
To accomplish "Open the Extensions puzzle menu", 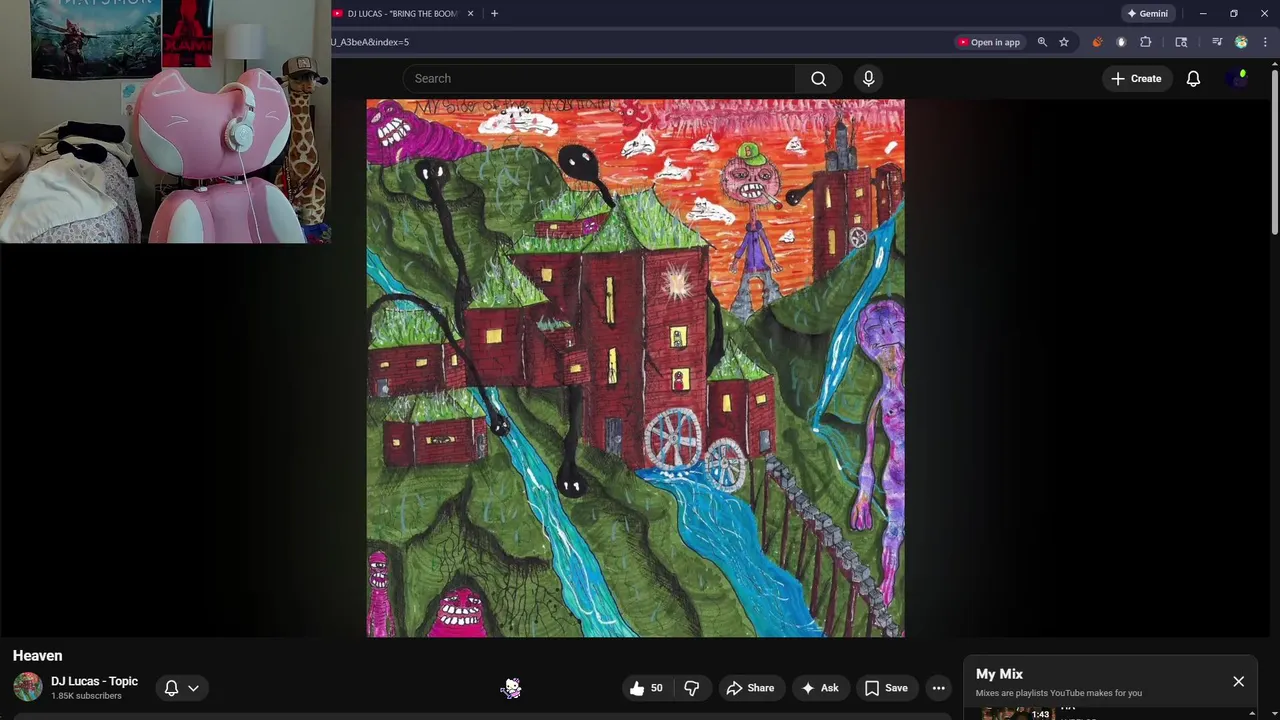I will [x=1146, y=42].
